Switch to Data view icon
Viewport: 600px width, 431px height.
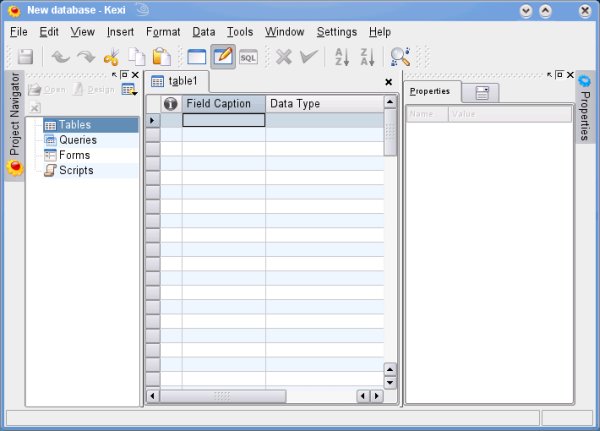click(x=197, y=57)
